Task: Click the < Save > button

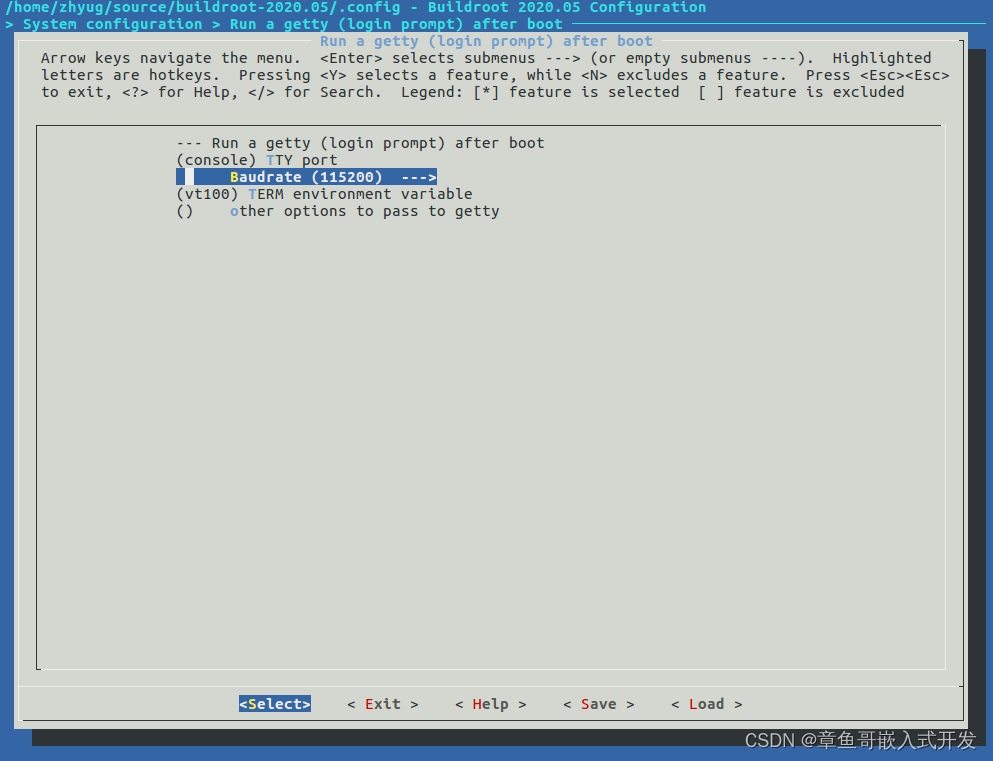Action: click(598, 703)
